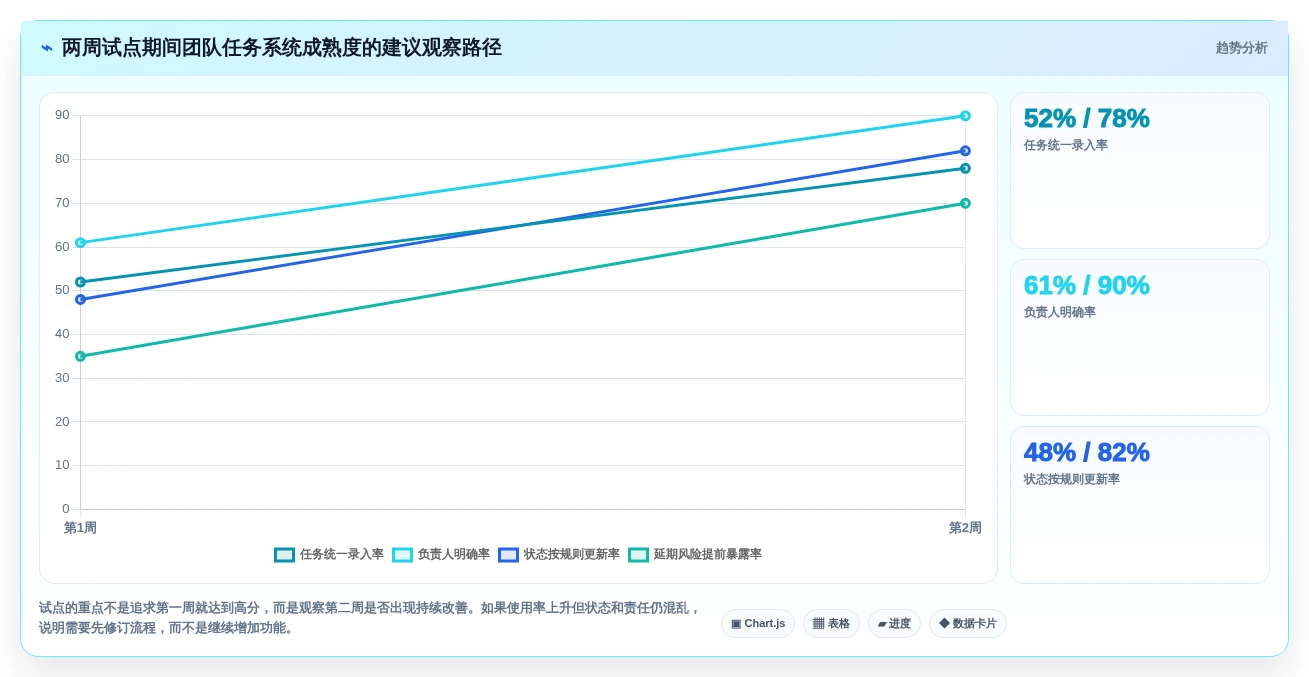
Task: Click week 1 data point at value 52
Action: (80, 282)
